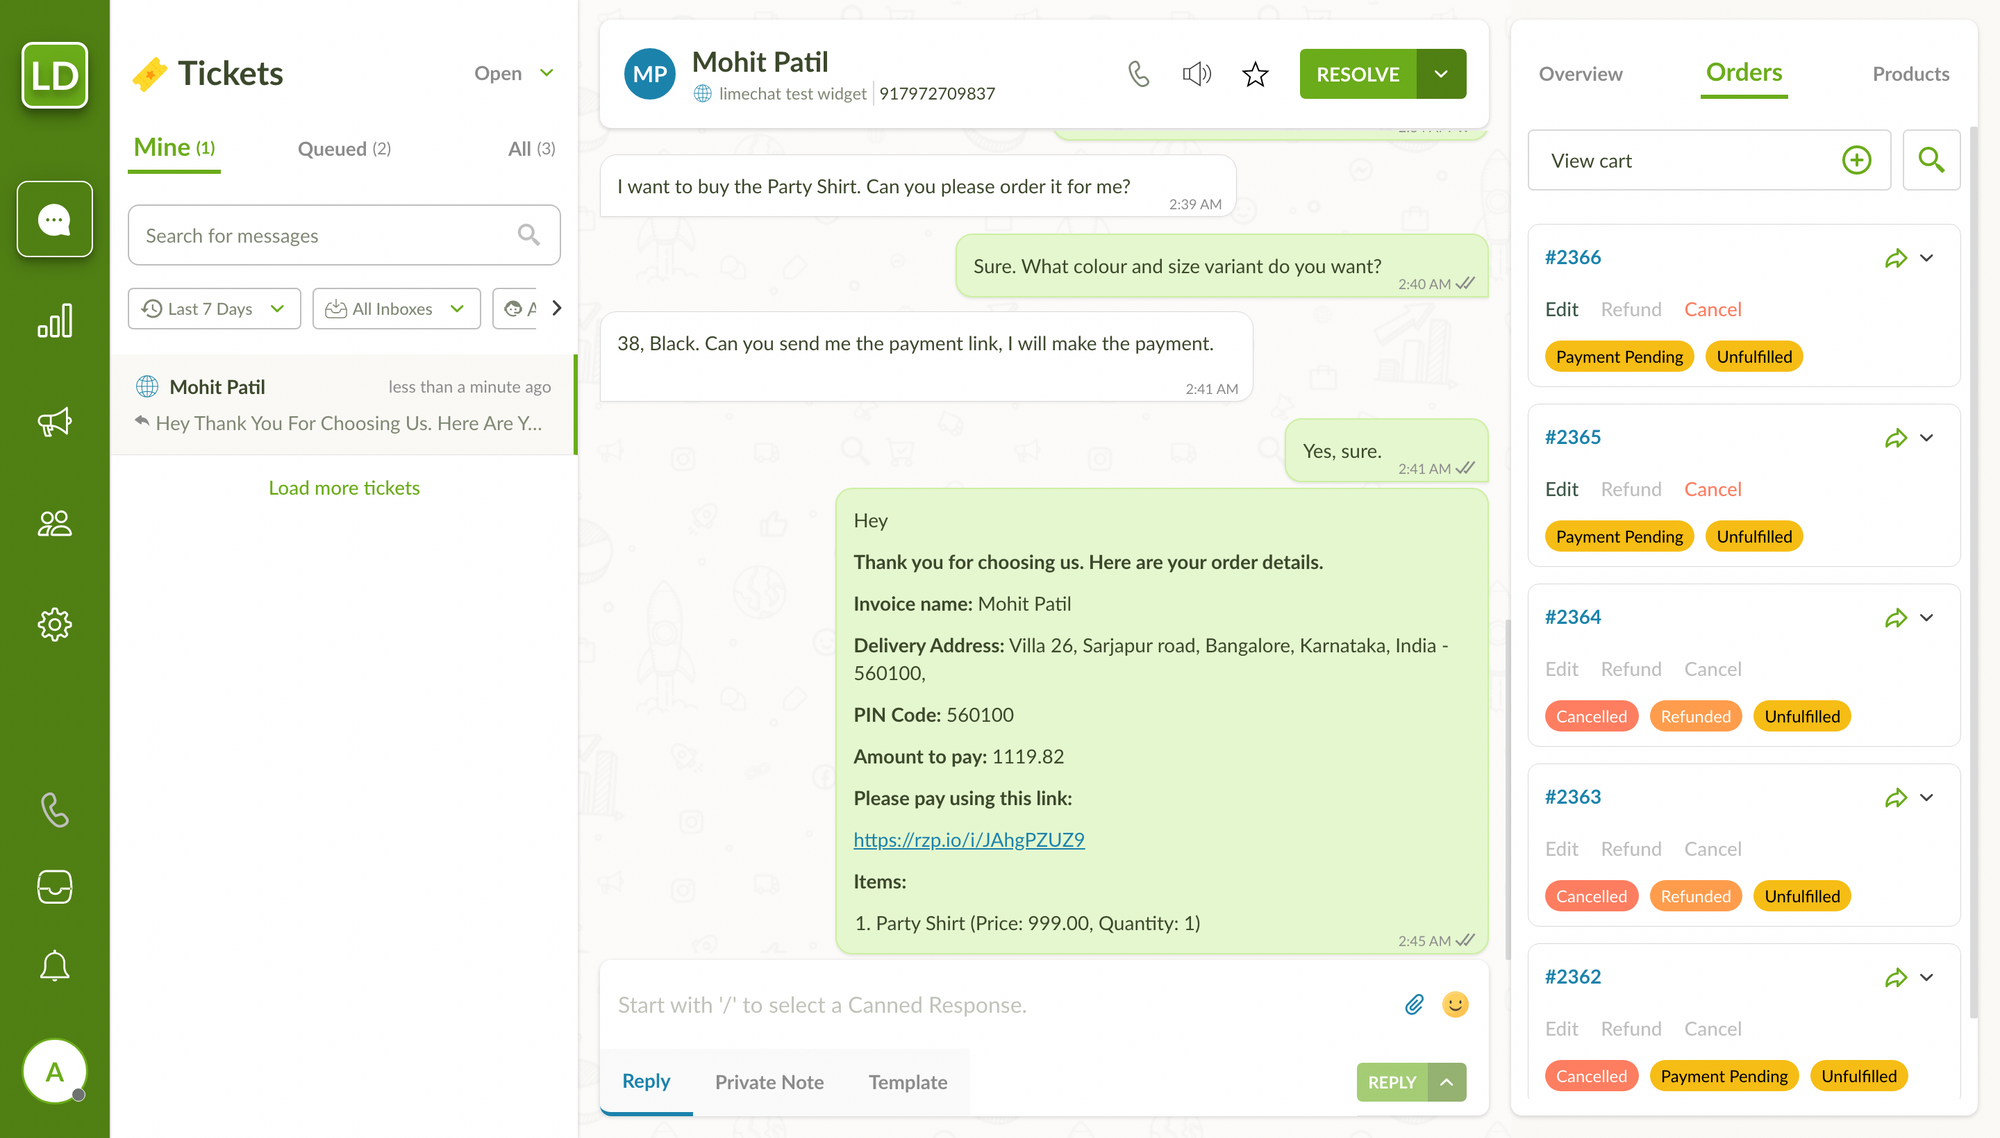The width and height of the screenshot is (2000, 1138).
Task: Toggle the mute icon on conversation header
Action: 1195,74
